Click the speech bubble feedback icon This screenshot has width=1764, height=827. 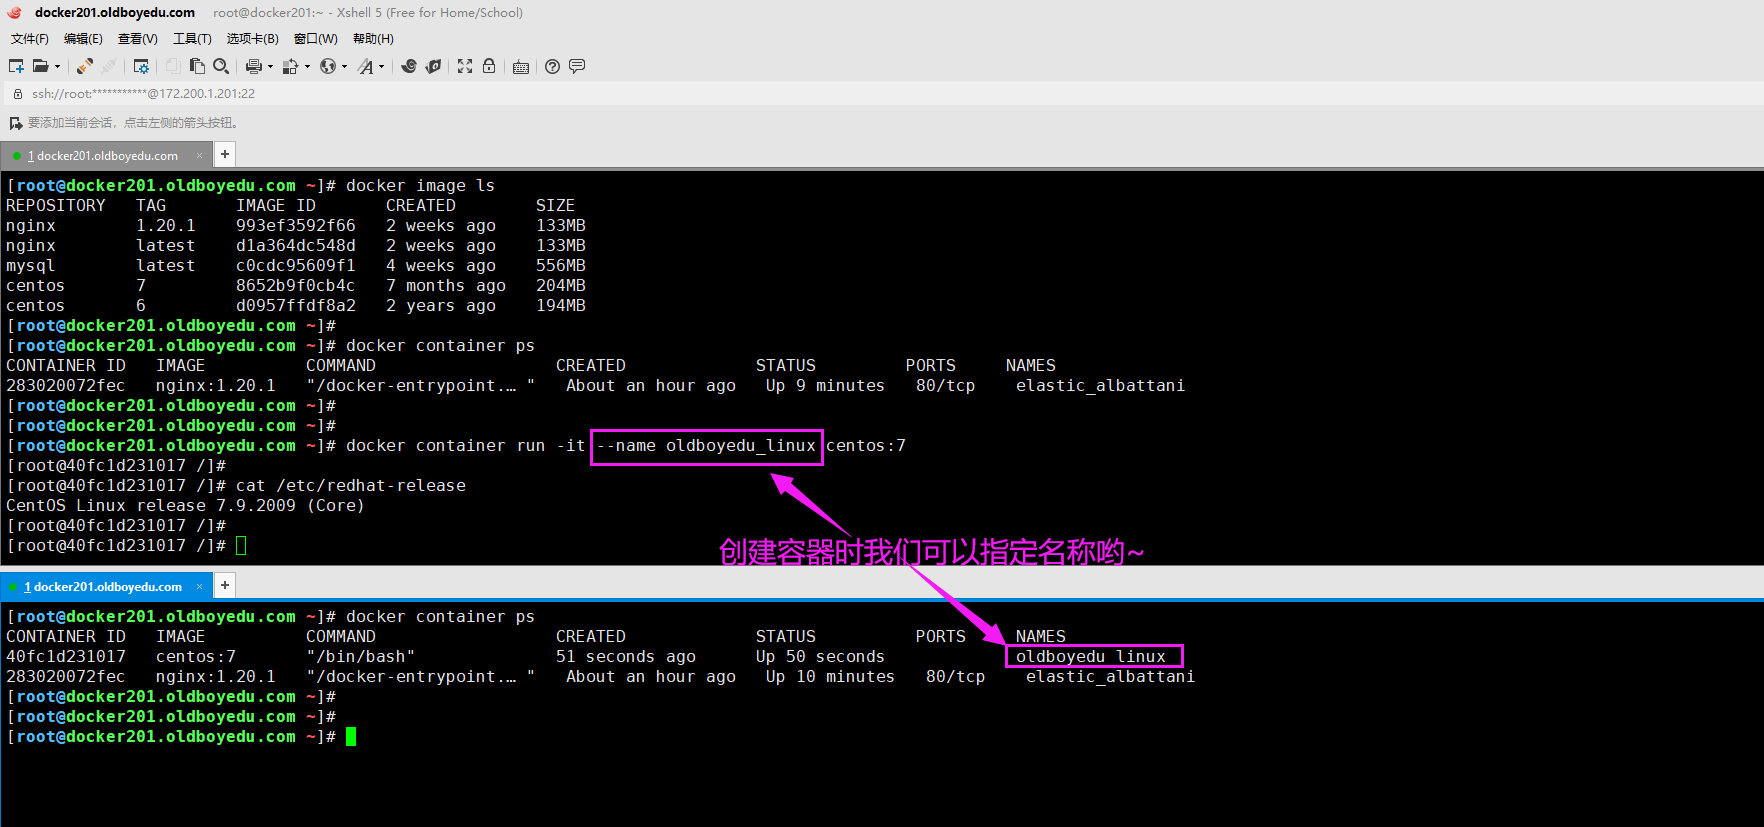[577, 66]
